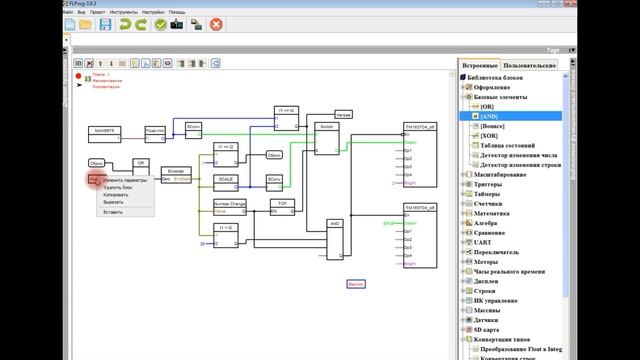Select the Encoder block on the canvas
The width and height of the screenshot is (640, 360).
tap(176, 175)
